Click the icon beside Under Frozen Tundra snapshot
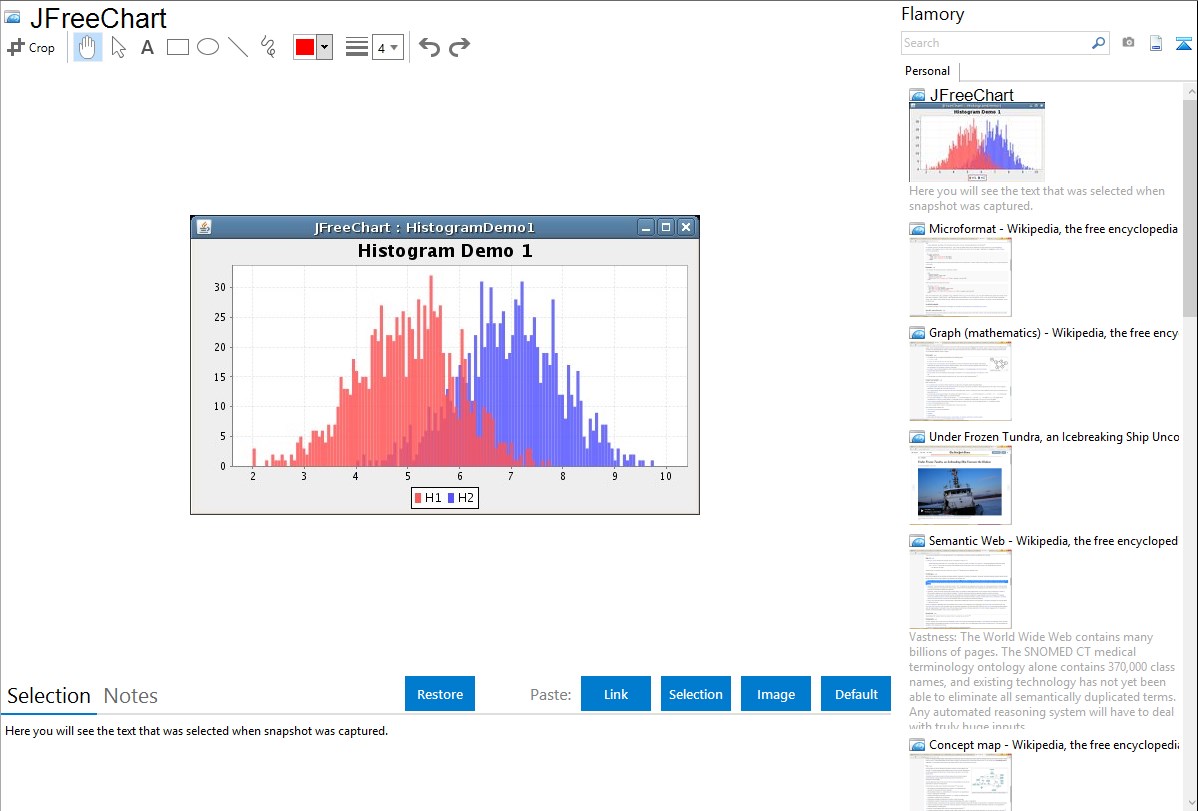Image resolution: width=1198 pixels, height=811 pixels. click(918, 437)
